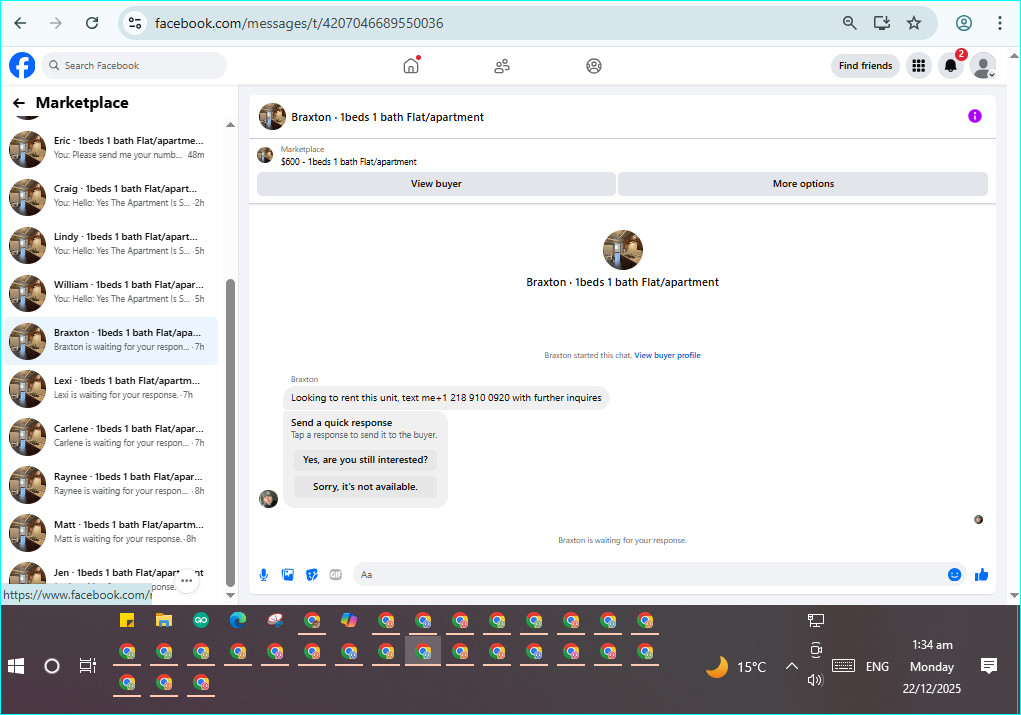This screenshot has height=715, width=1021.
Task: Open Task View on the taskbar
Action: tap(87, 666)
